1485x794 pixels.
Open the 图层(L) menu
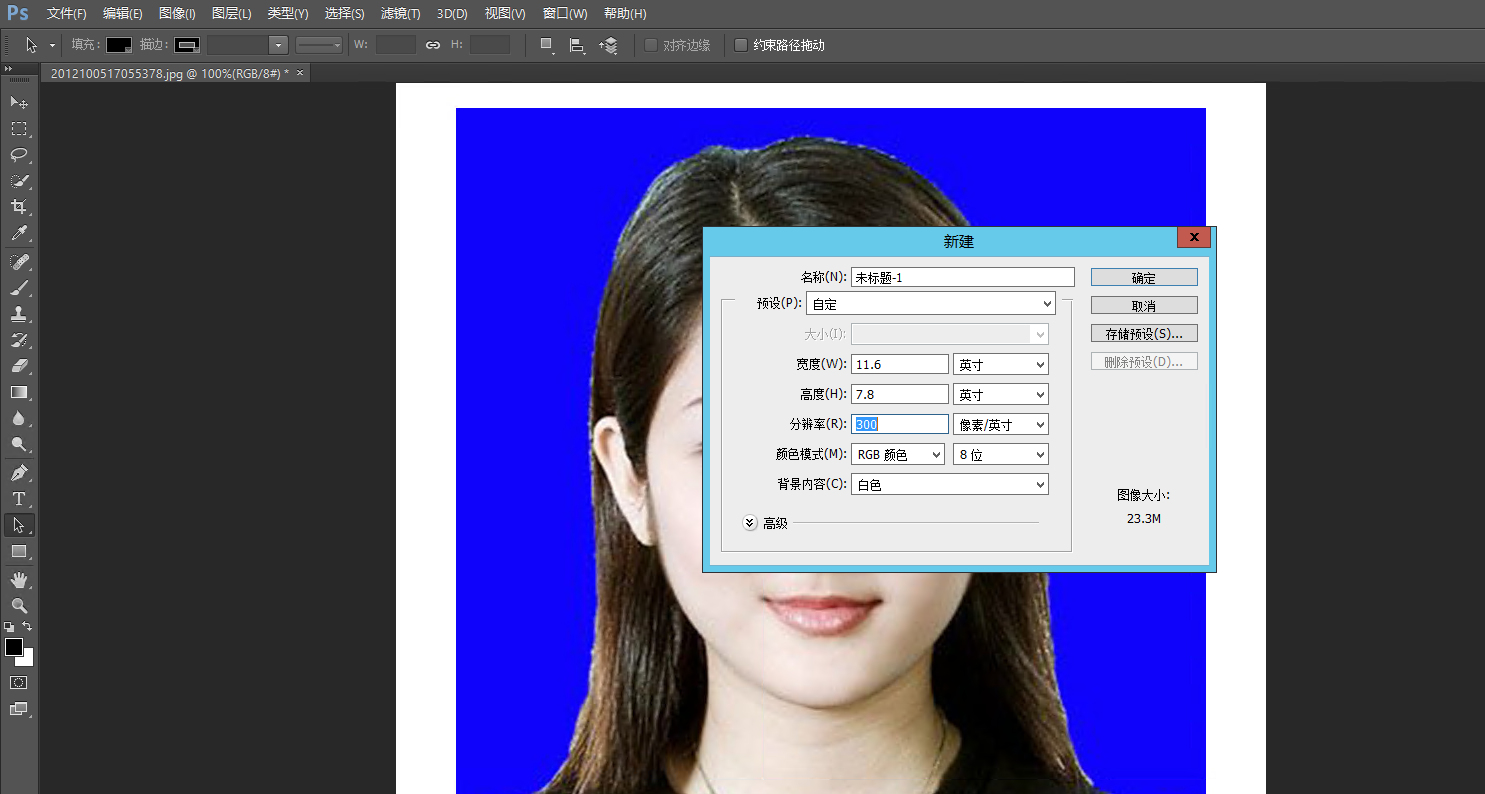(232, 14)
